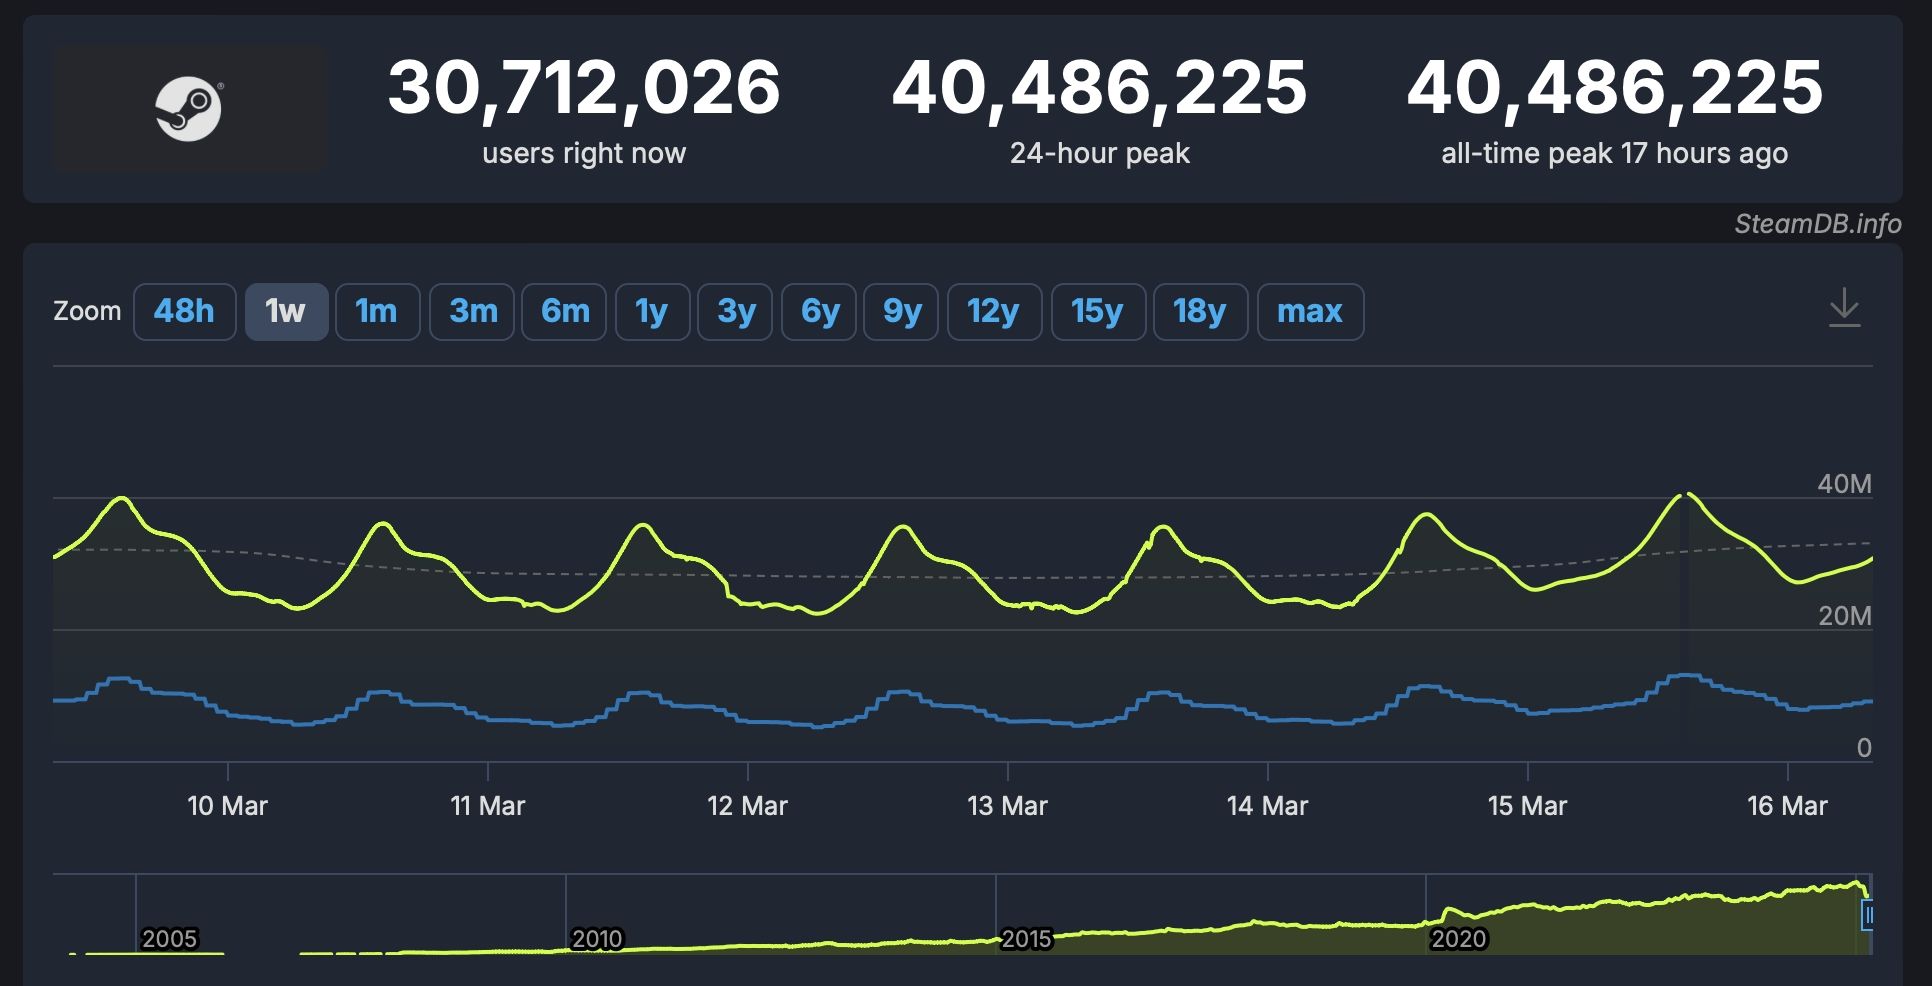Choose the 6y zoom button
Screen dimensions: 1932x986
[819, 312]
